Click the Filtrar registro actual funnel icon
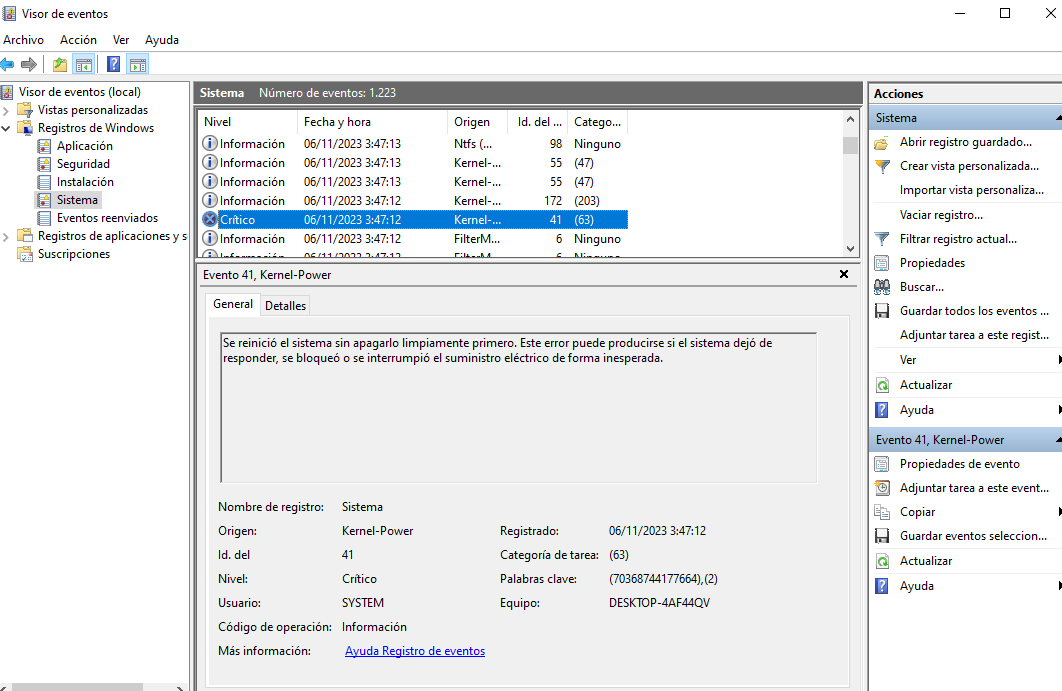 (x=881, y=239)
